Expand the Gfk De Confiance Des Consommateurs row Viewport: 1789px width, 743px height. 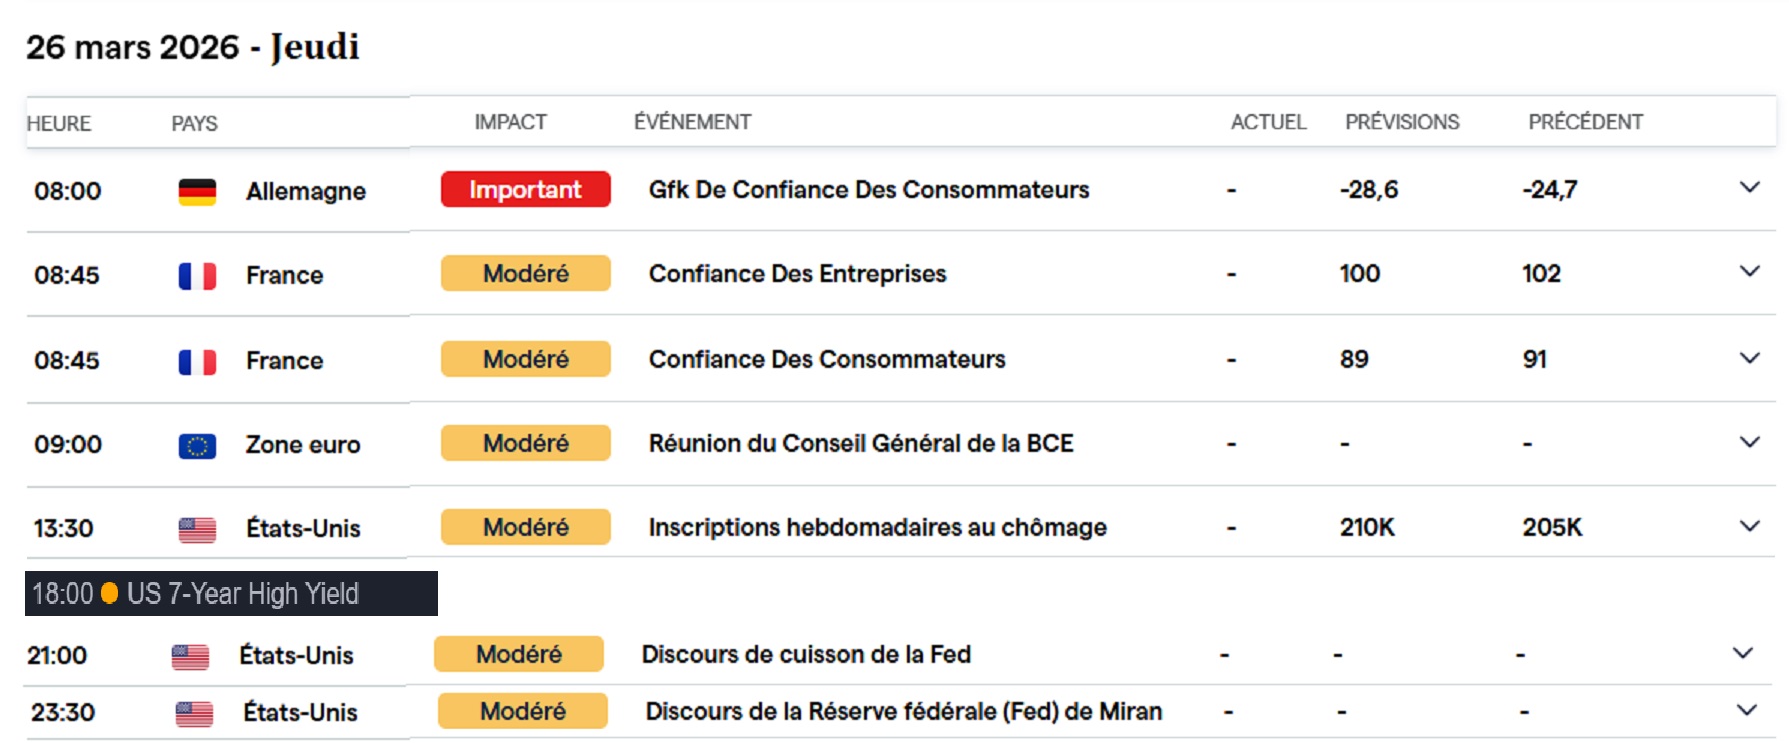1749,187
